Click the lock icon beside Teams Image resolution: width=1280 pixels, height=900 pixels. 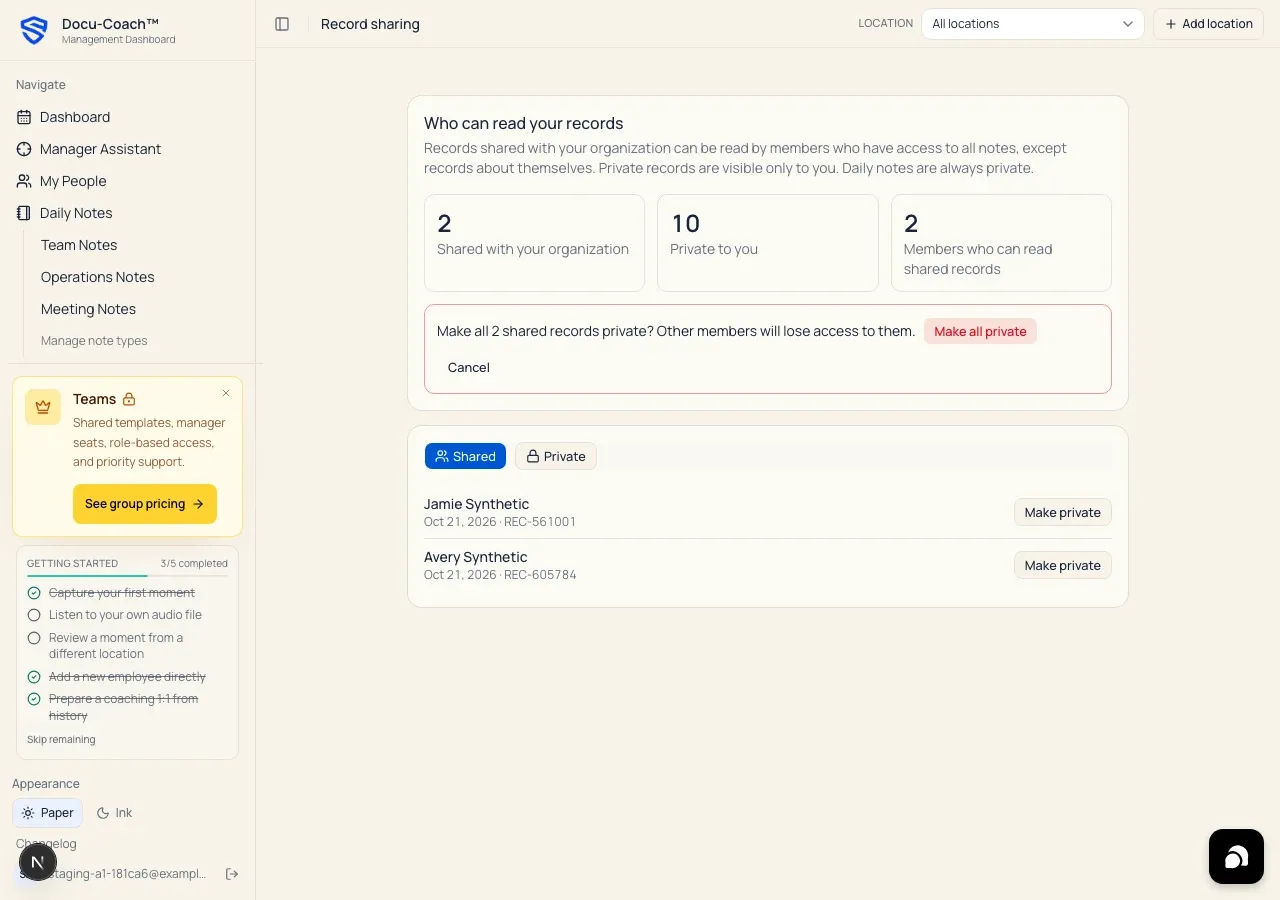pyautogui.click(x=129, y=399)
